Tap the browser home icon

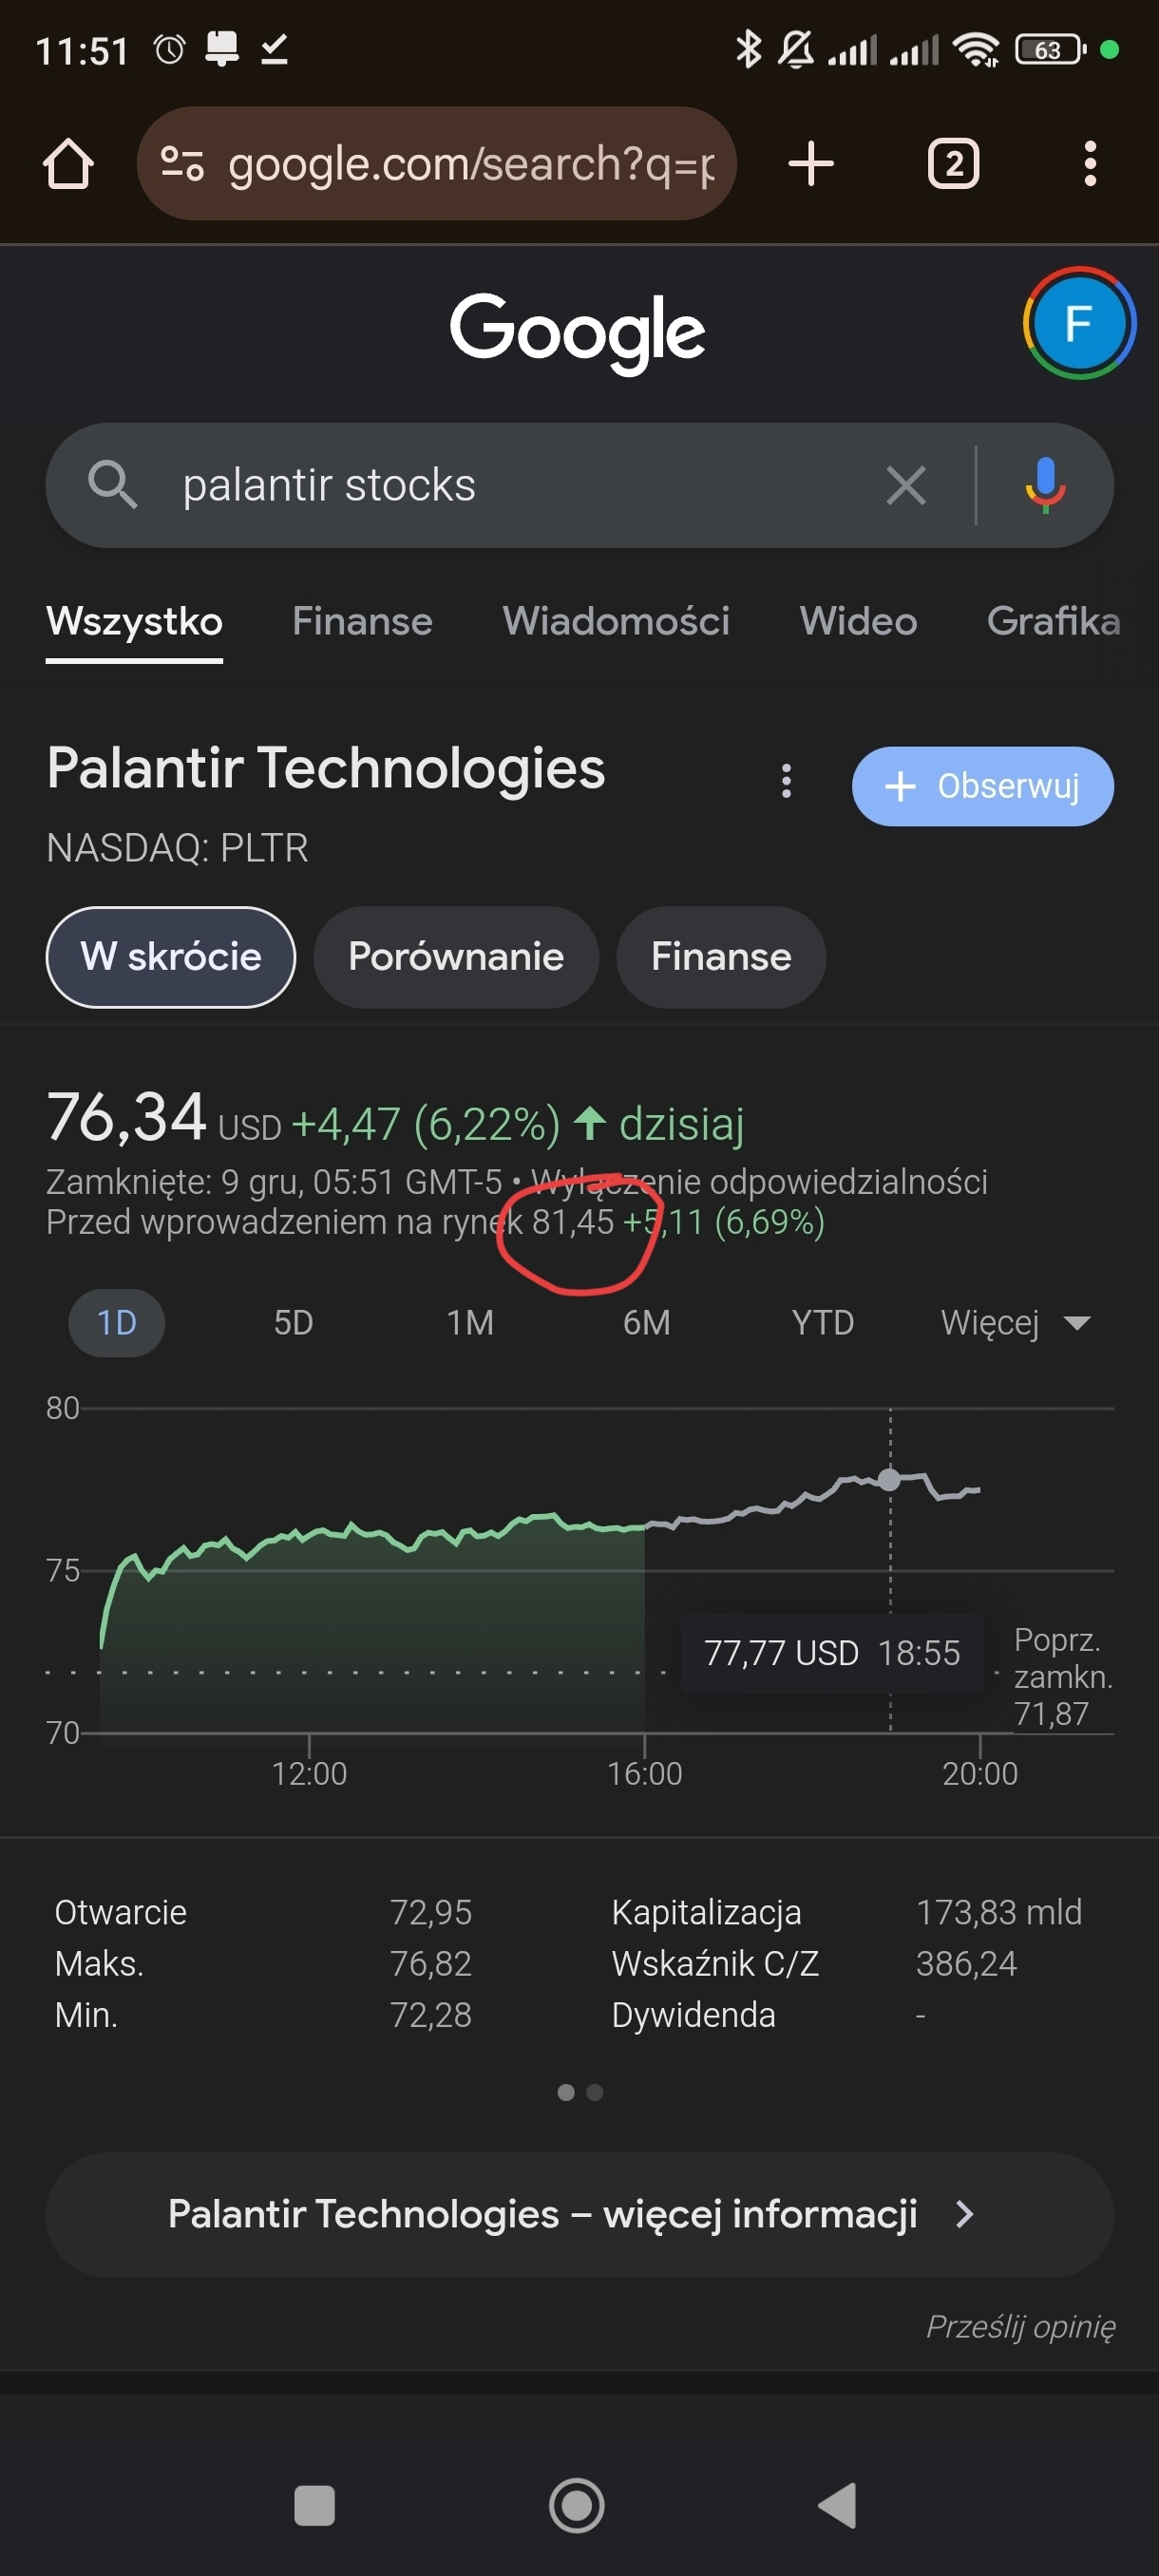pos(68,164)
